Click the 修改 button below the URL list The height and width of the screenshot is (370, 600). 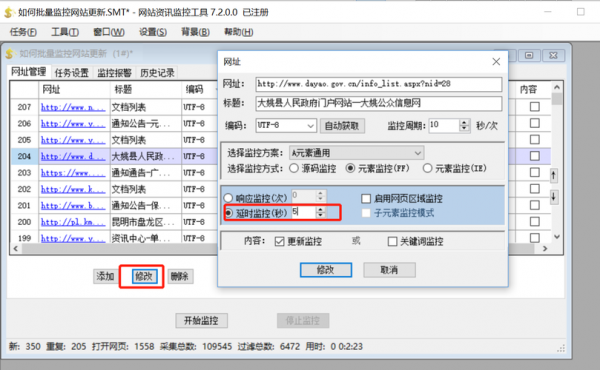click(x=144, y=276)
